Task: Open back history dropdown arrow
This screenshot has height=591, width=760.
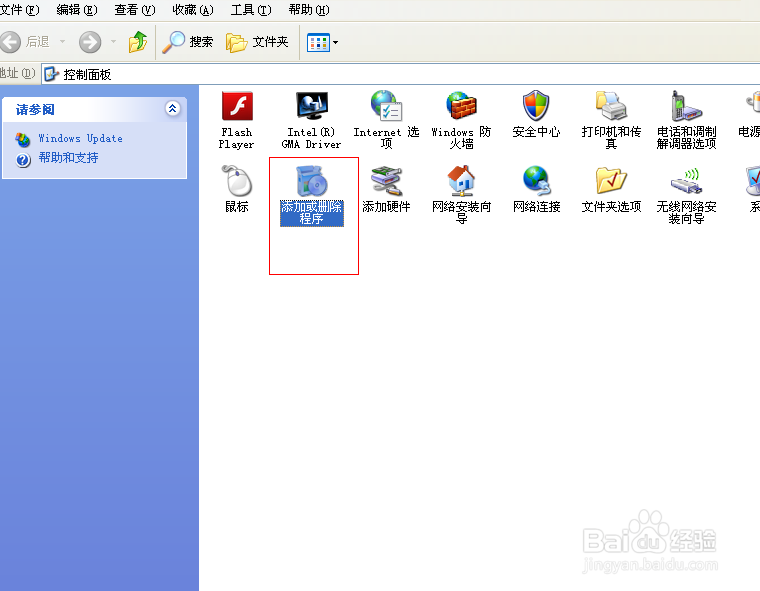Action: click(x=63, y=42)
